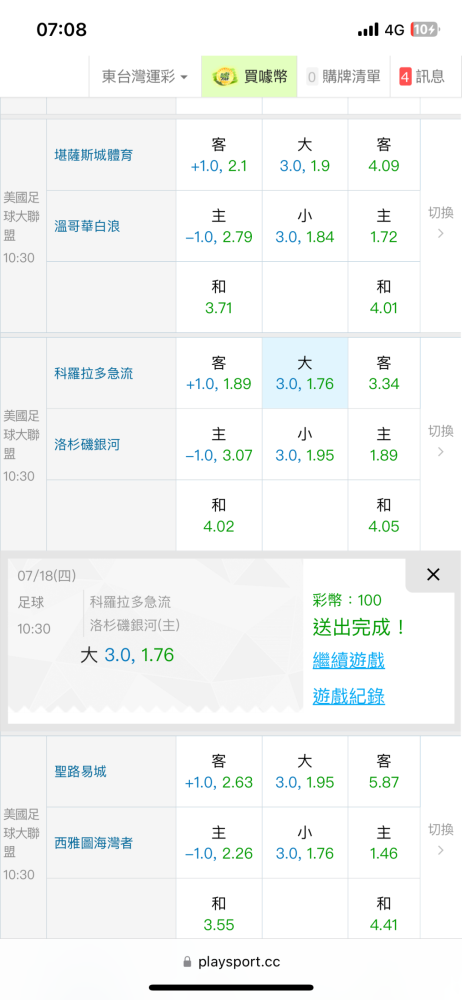Open the 東台灣運彩 dropdown
Viewport: 462px width, 1000px height.
tap(145, 77)
